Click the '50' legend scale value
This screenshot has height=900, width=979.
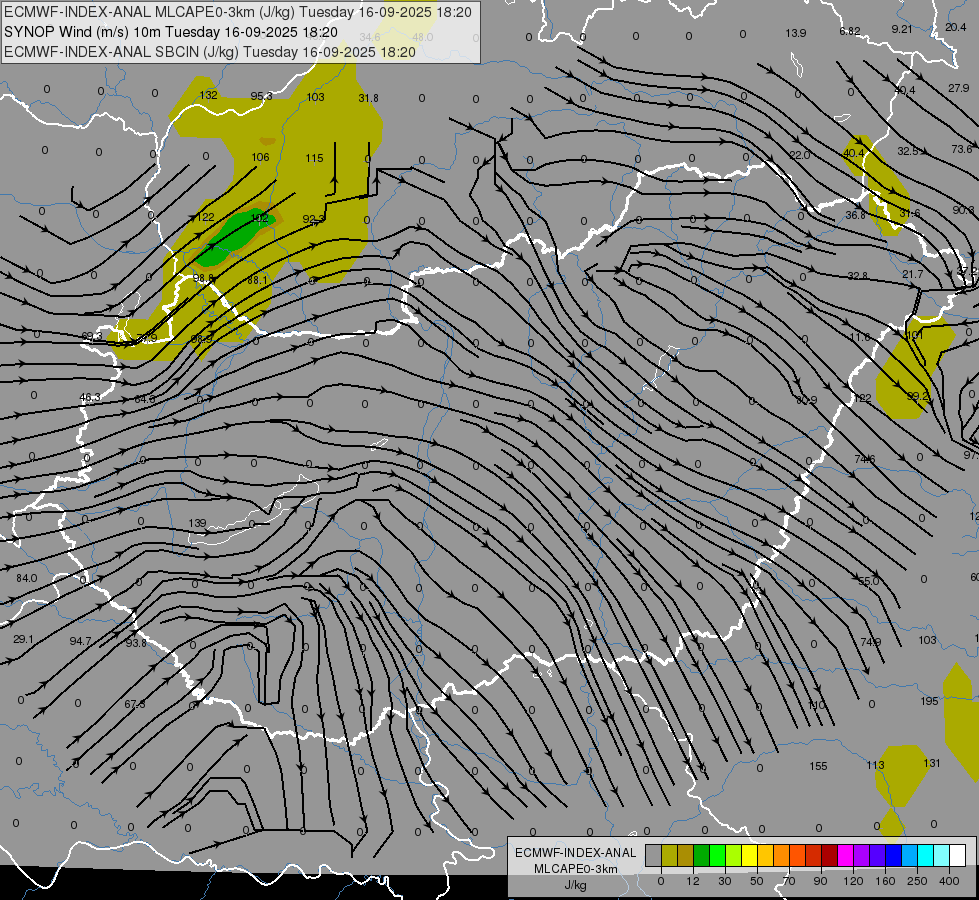[757, 881]
